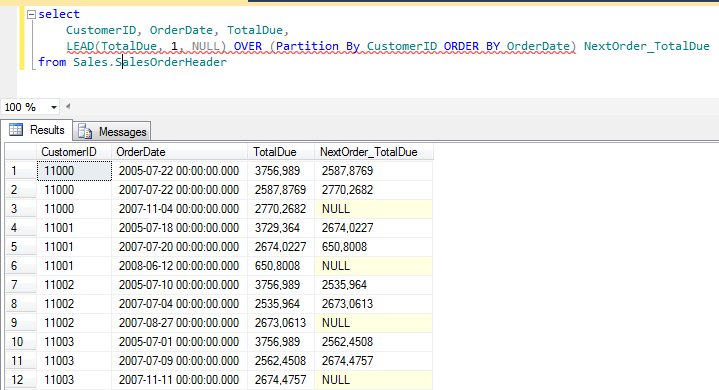Click OrderDate cell 2005-07-10 00:00:00.000
The width and height of the screenshot is (719, 390).
(x=179, y=285)
